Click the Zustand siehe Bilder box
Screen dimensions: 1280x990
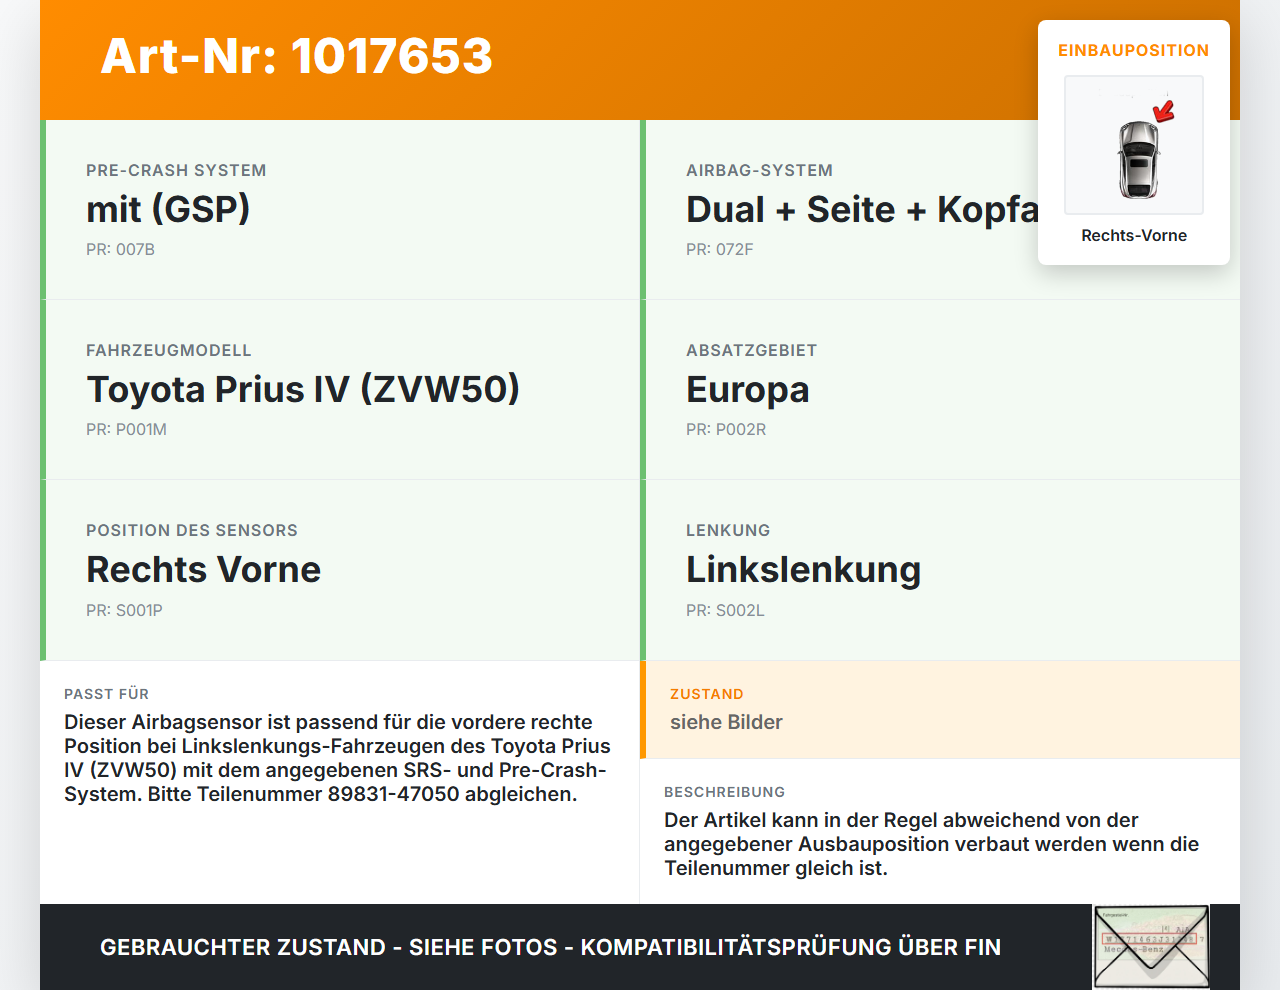(x=940, y=709)
